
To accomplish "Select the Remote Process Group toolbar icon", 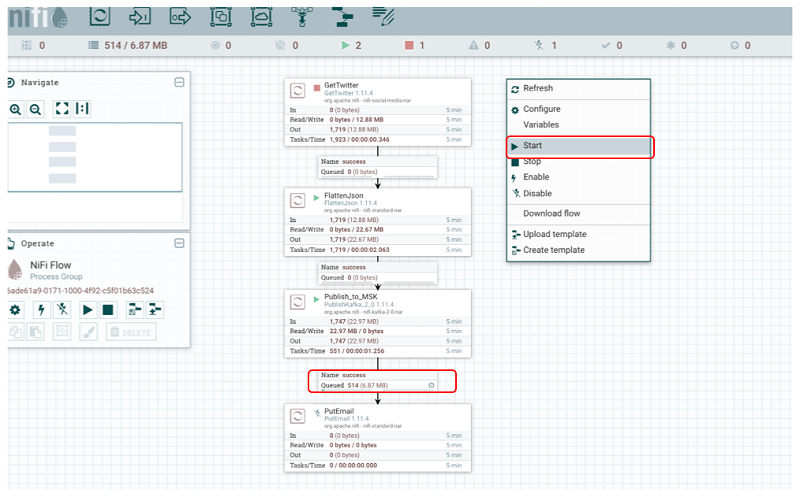I will pyautogui.click(x=261, y=17).
